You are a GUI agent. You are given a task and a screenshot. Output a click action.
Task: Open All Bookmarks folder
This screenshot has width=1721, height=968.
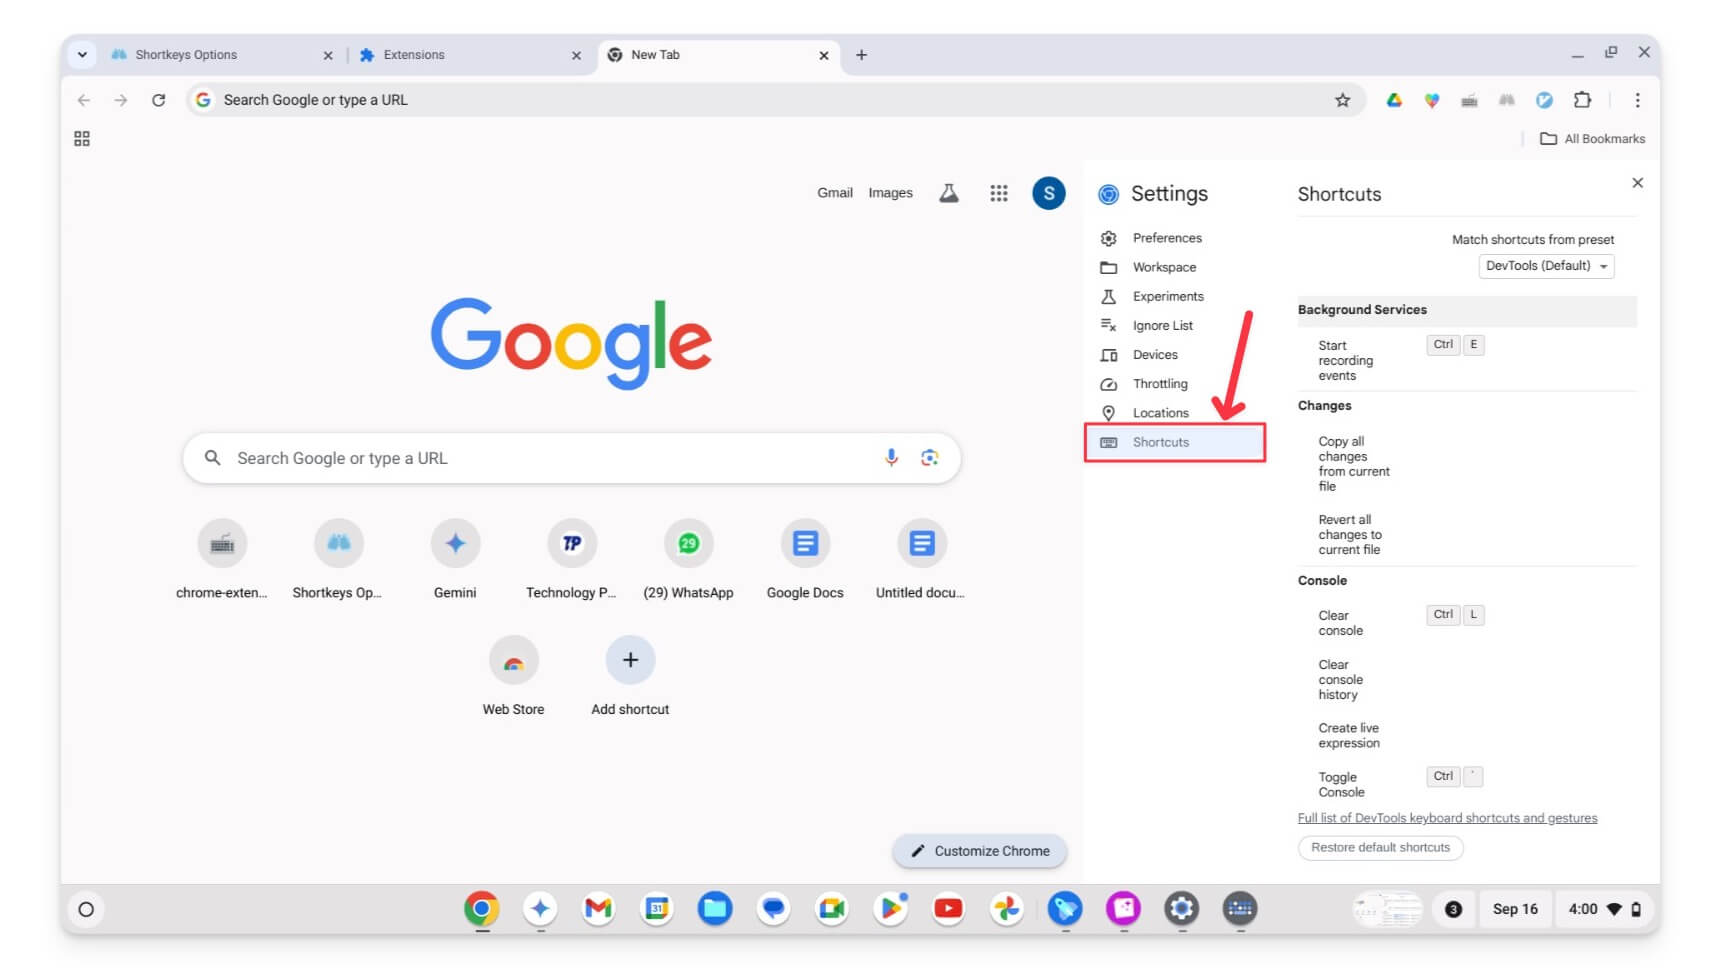tap(1592, 139)
